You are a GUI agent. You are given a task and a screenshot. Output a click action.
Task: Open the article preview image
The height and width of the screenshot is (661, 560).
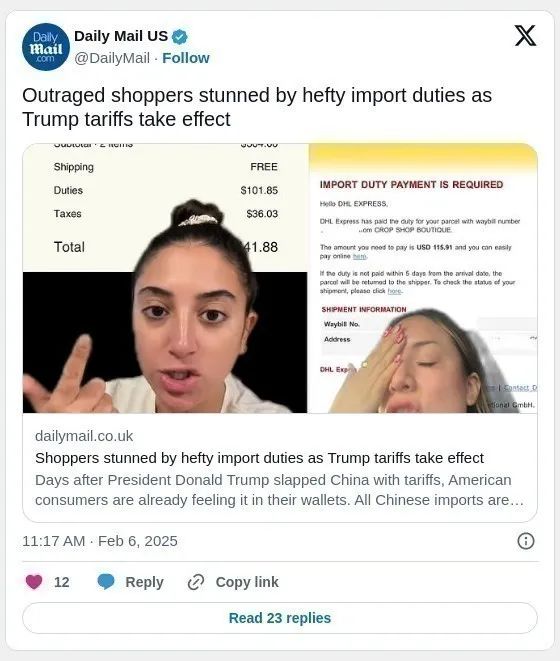[280, 278]
